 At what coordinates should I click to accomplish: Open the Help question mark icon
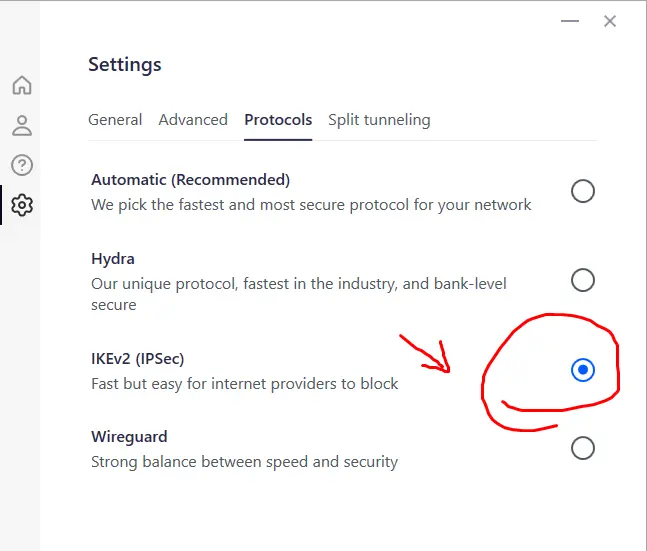point(22,165)
